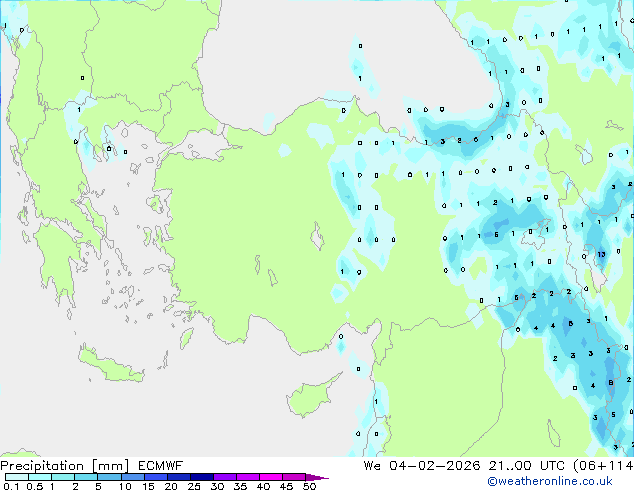The height and width of the screenshot is (490, 634).
Task: Click the '13' precipitation value on map
Action: click(601, 254)
